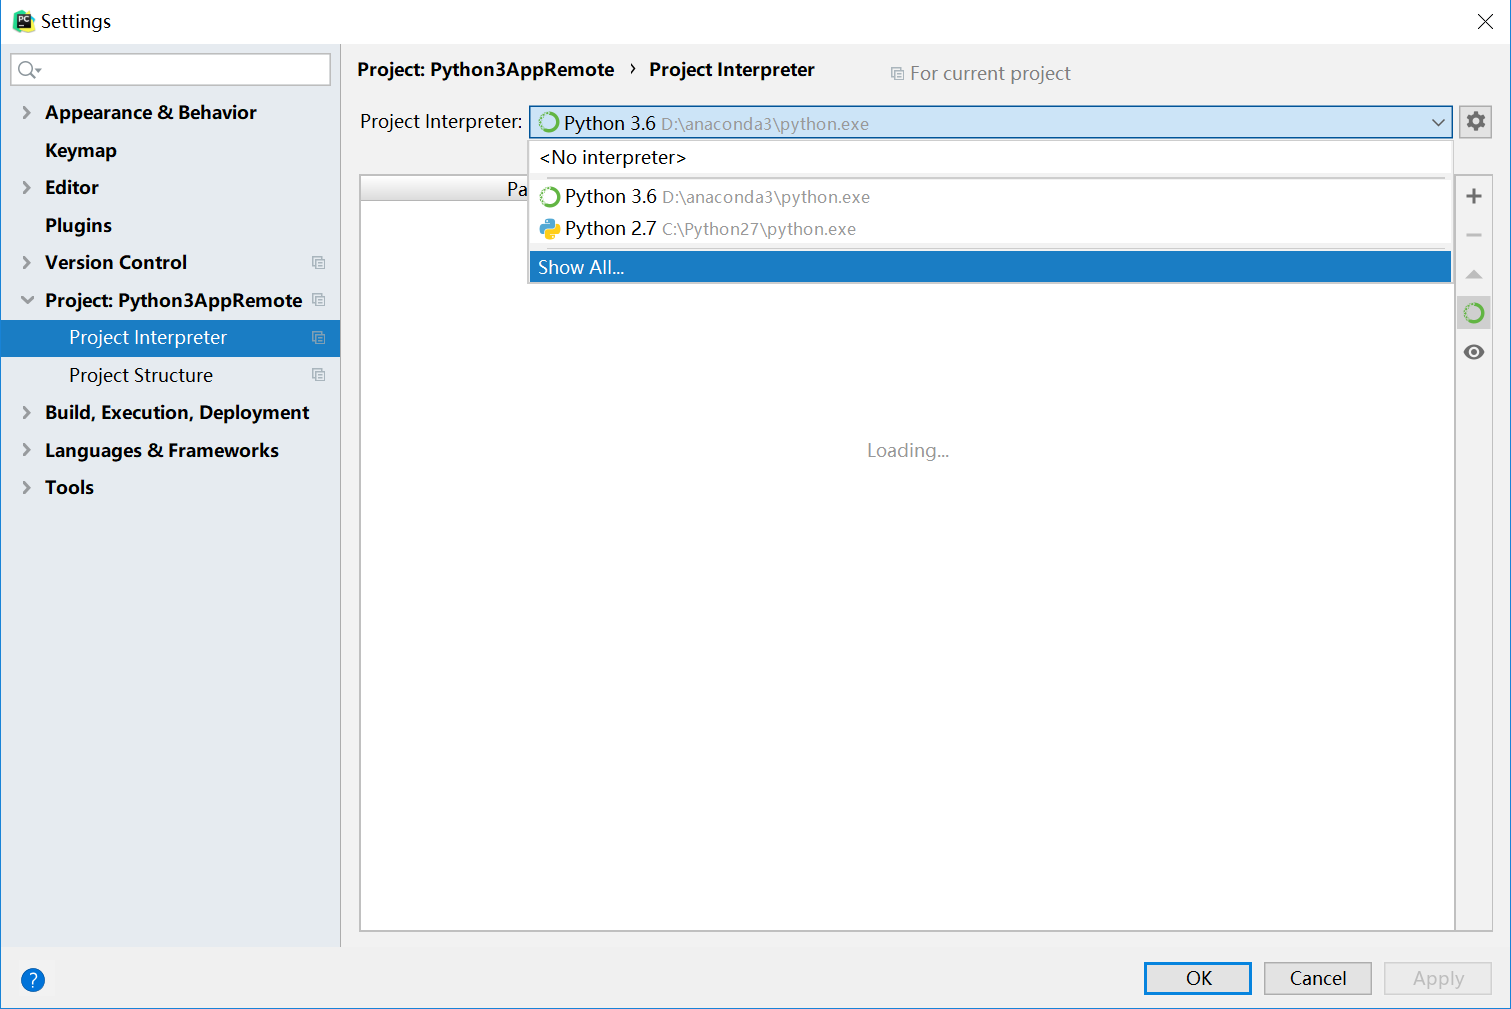1511x1009 pixels.
Task: Expand the Tools section
Action: coord(27,488)
